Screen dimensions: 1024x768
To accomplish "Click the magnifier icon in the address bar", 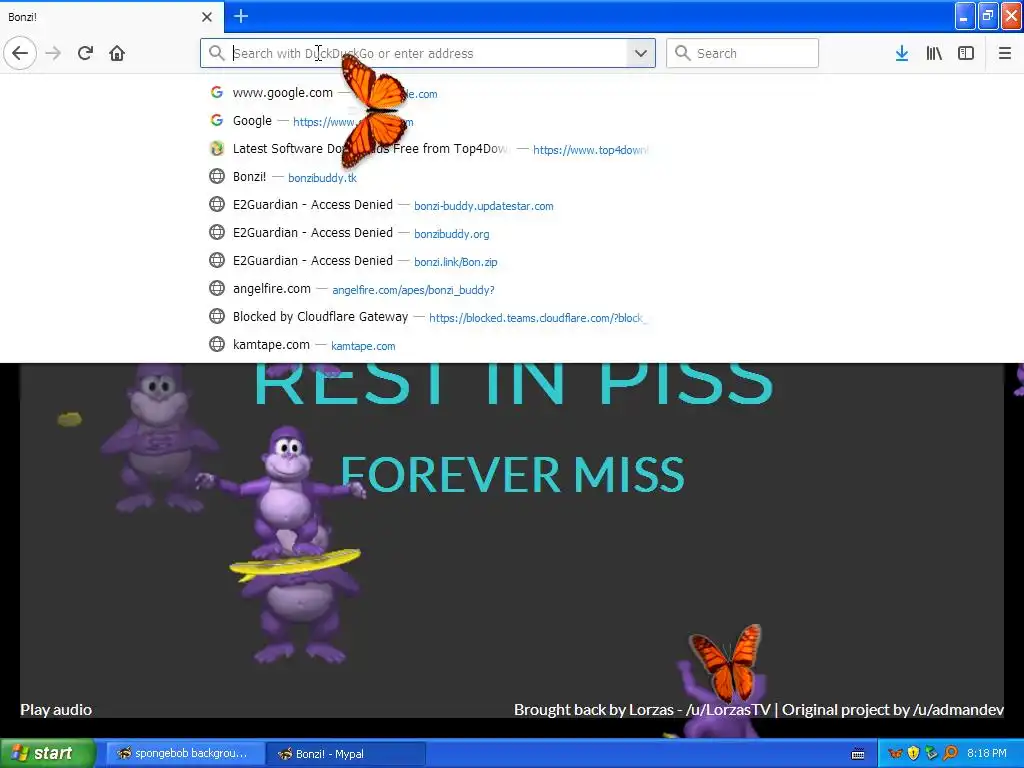I will tap(216, 53).
